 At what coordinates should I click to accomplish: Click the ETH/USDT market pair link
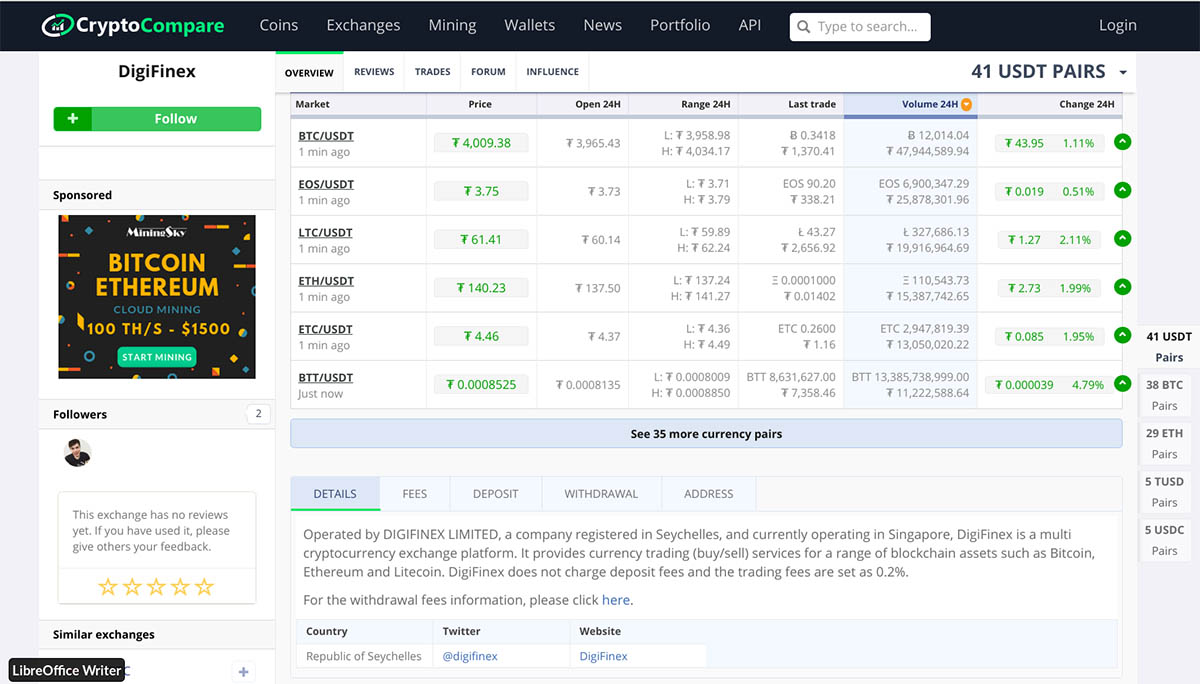326,281
